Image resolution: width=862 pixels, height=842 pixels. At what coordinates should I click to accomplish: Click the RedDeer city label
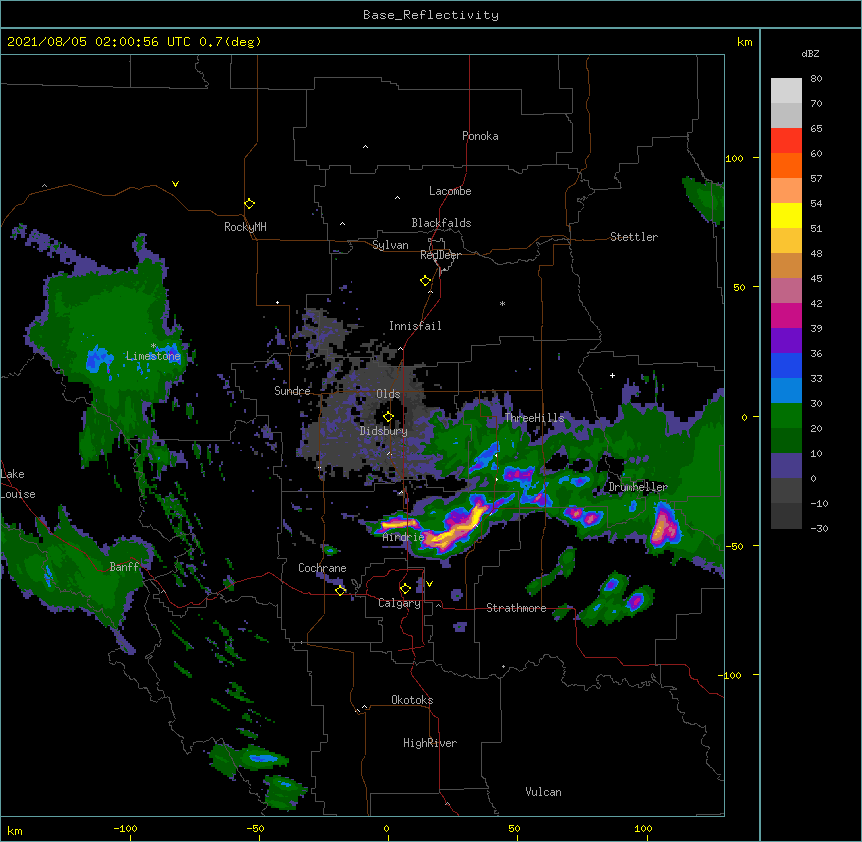[x=440, y=255]
